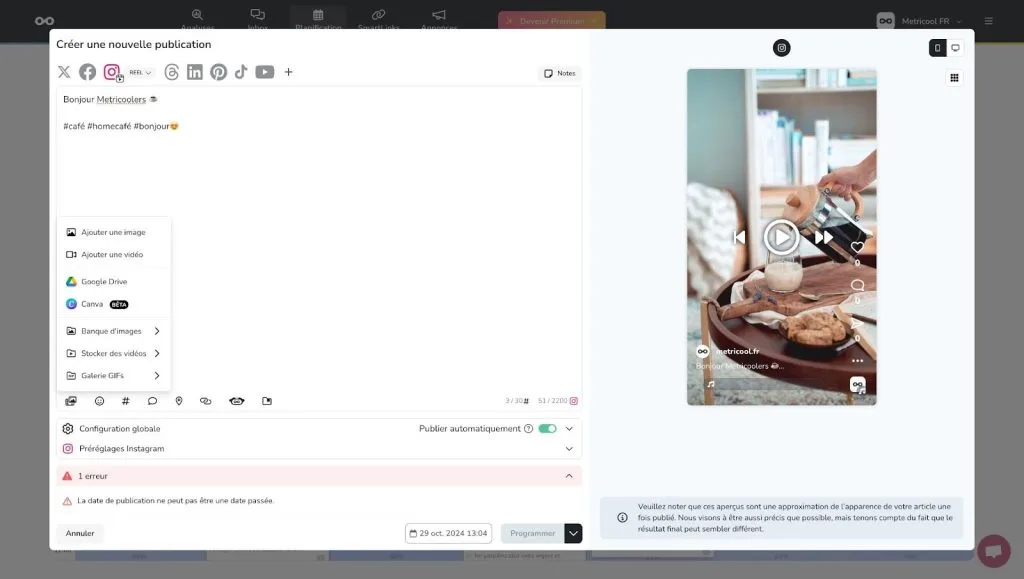Click the Annuler button
1024x579 pixels.
tap(80, 533)
